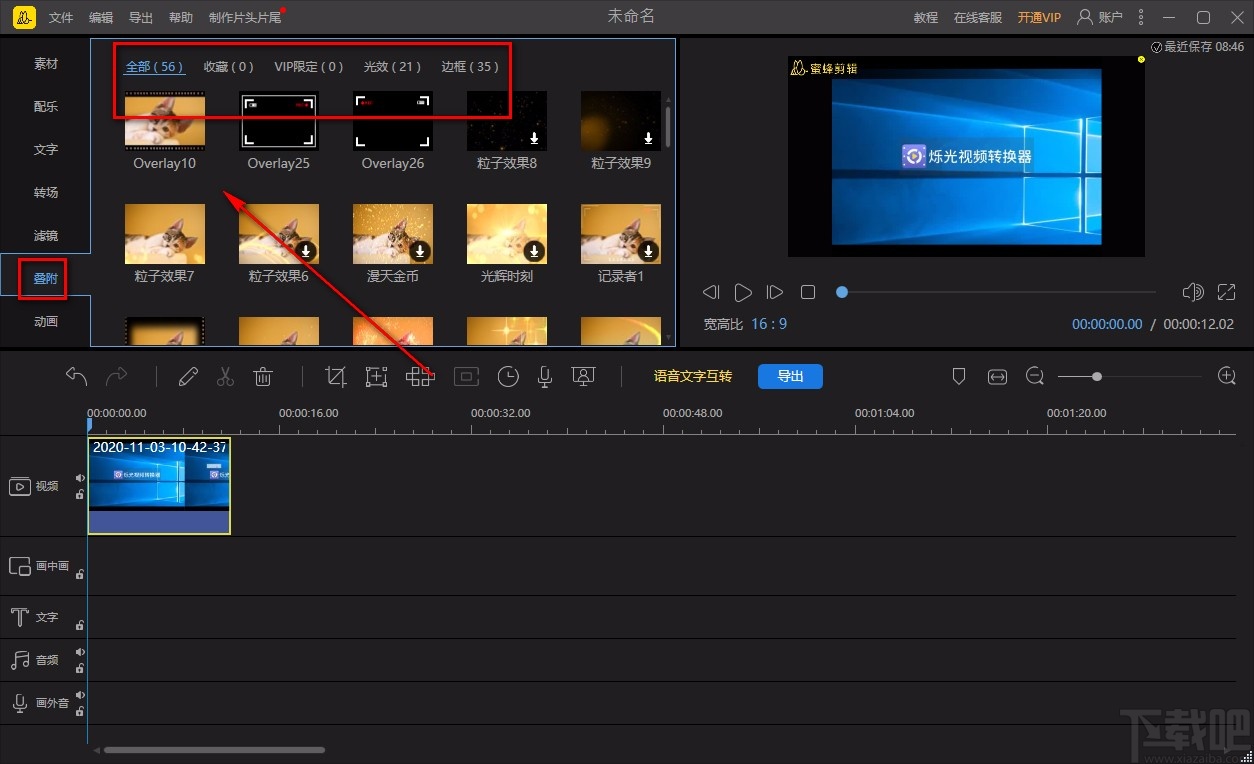
Task: Click the blue 导出 export button
Action: (790, 376)
